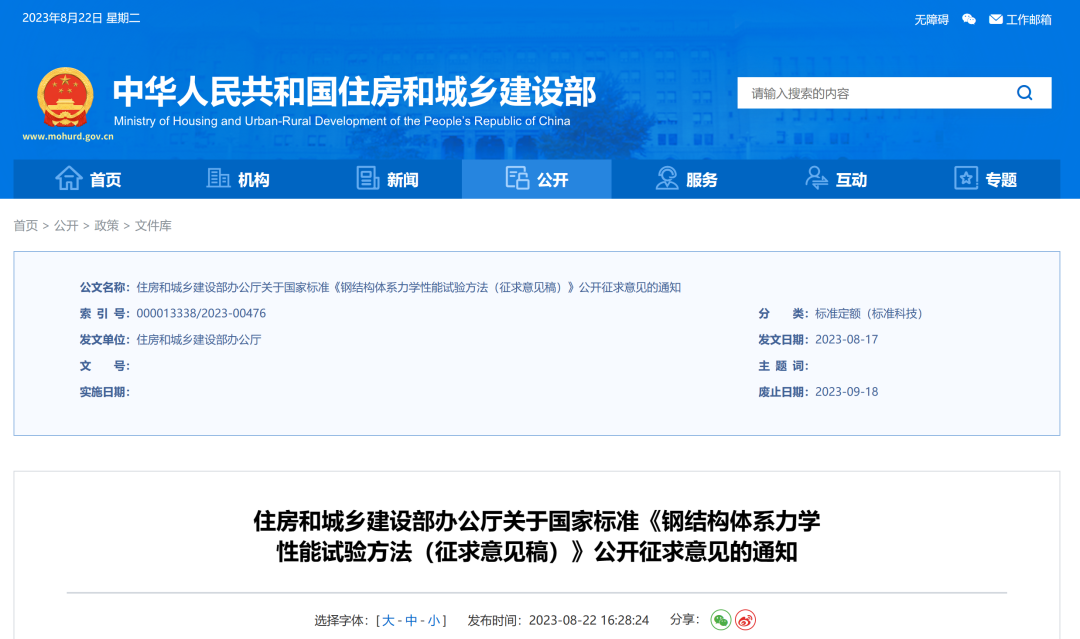
Task: Click the national emblem logo
Action: point(65,97)
